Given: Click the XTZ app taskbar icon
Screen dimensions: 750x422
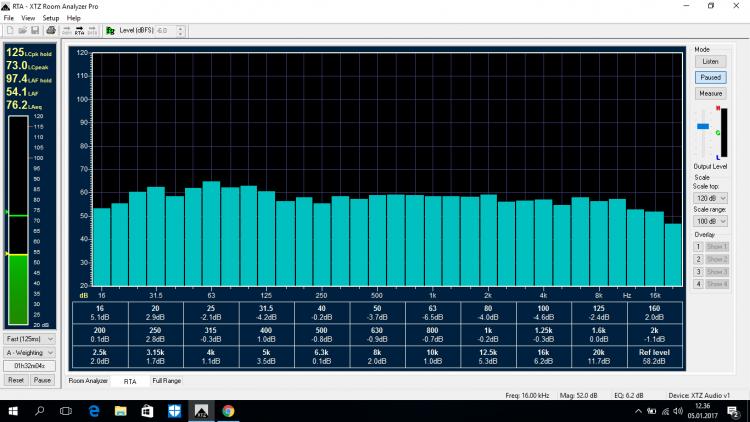Looking at the screenshot, I should pos(201,411).
